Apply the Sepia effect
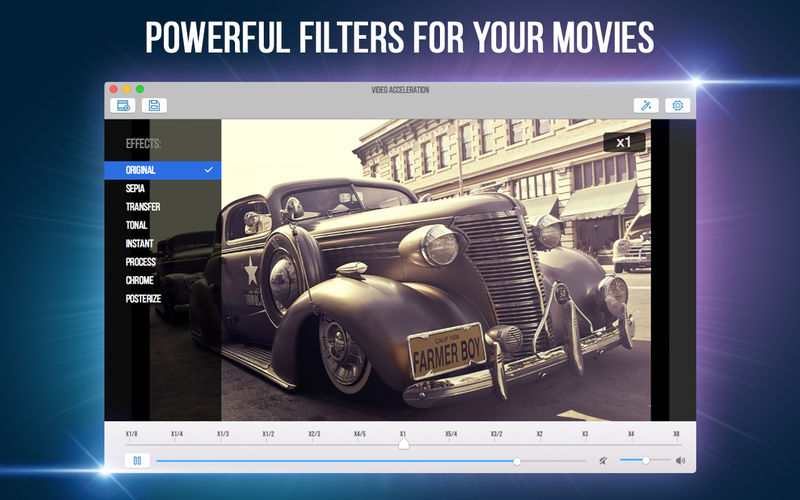The width and height of the screenshot is (800, 500). pos(135,188)
